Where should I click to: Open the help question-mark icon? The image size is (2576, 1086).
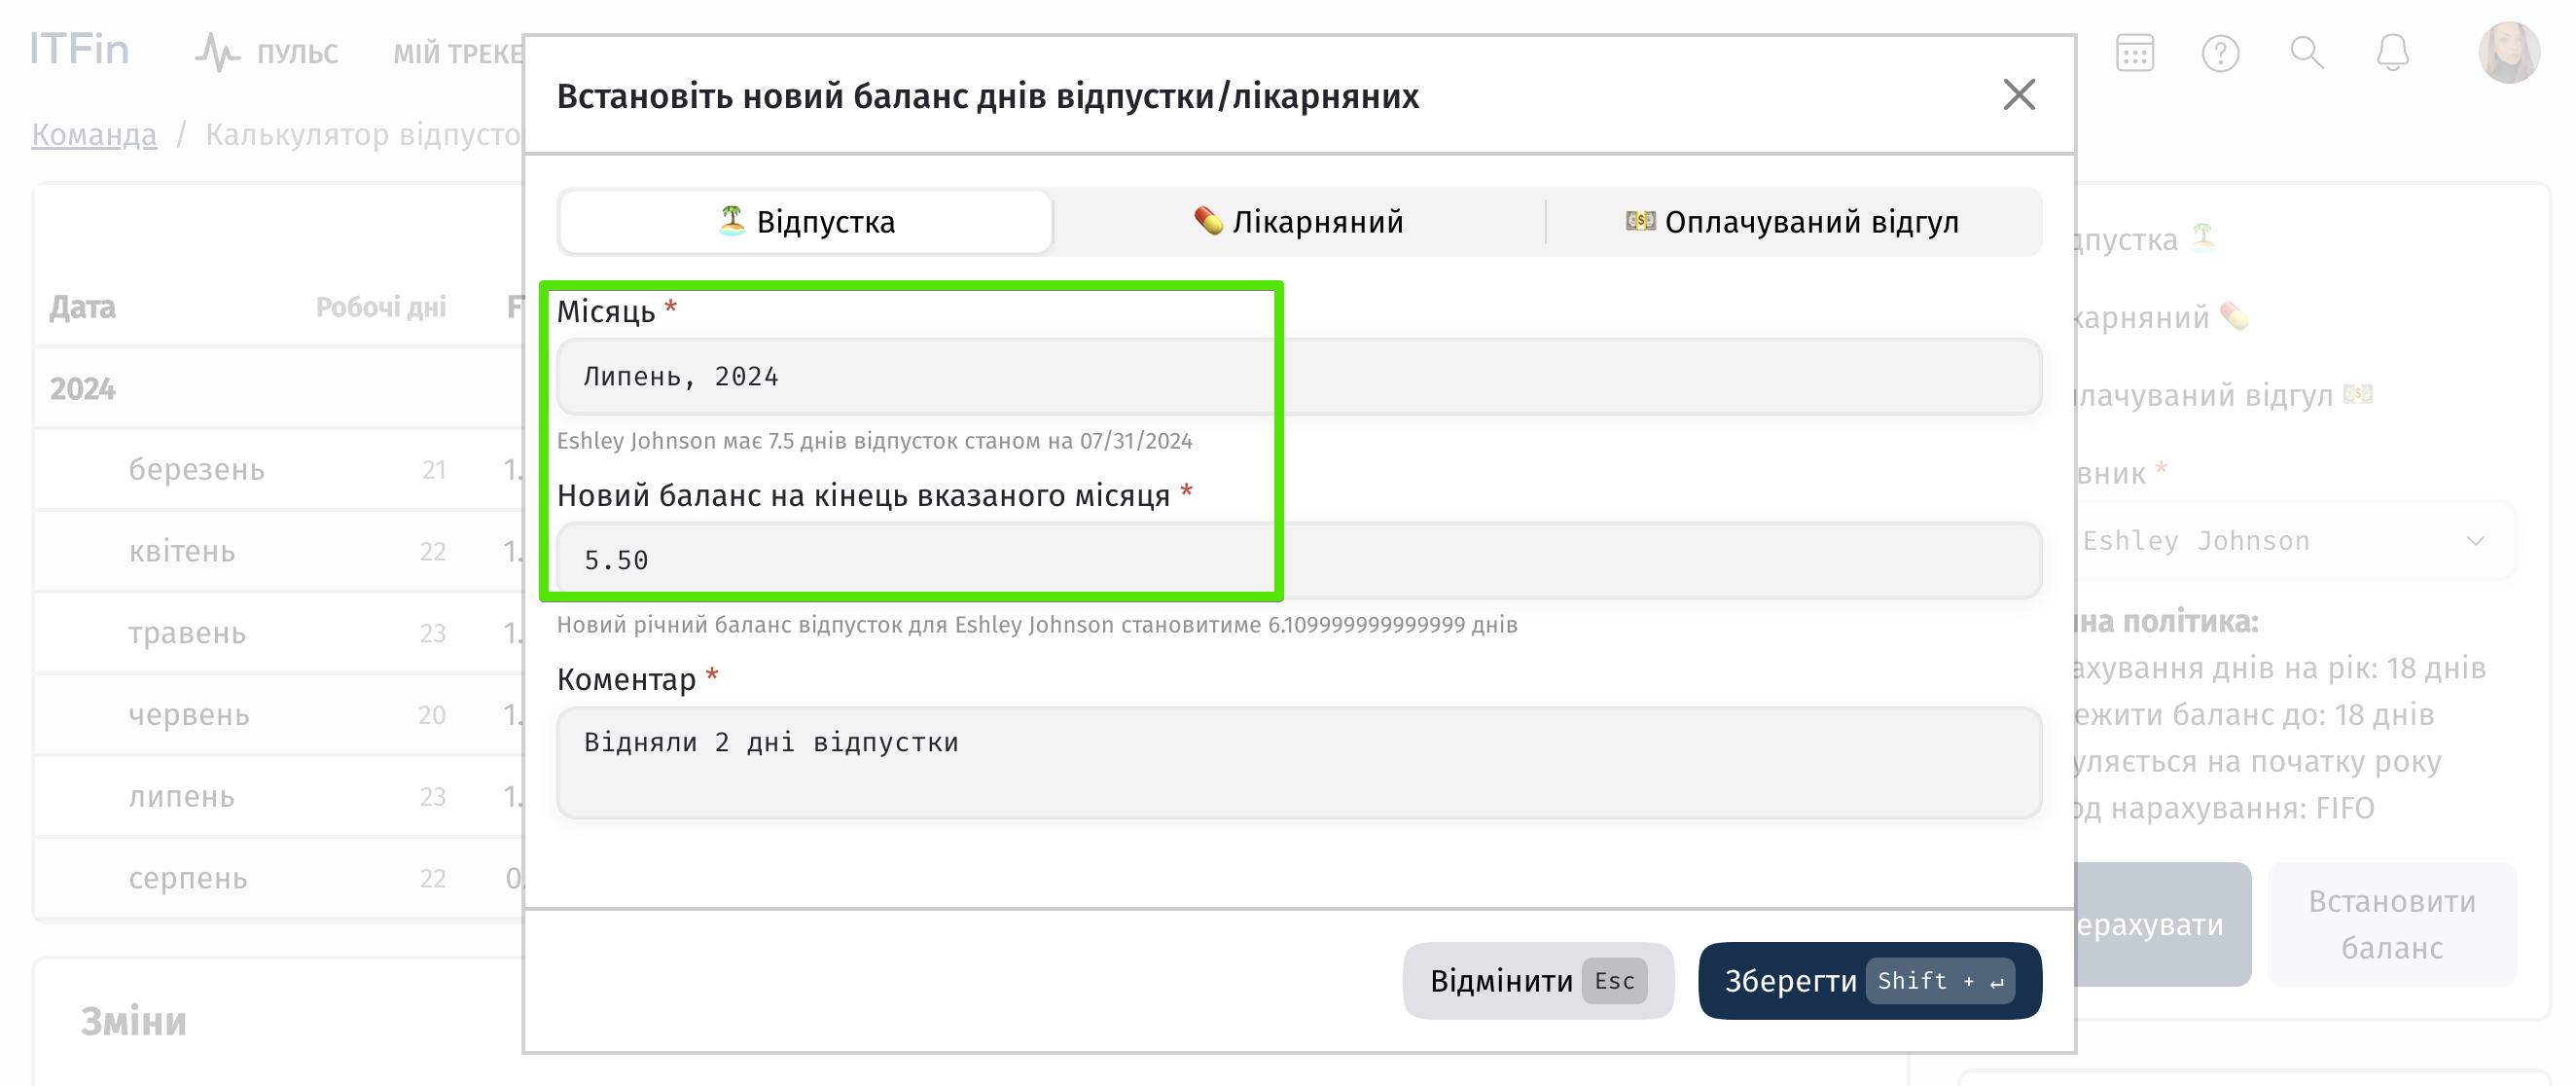pos(2220,53)
